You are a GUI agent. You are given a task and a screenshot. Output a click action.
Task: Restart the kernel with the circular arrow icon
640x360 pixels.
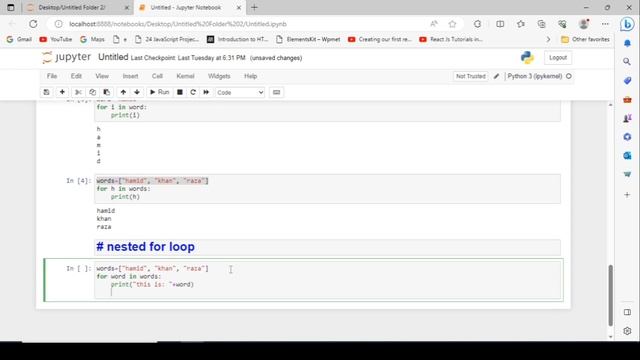(x=193, y=92)
